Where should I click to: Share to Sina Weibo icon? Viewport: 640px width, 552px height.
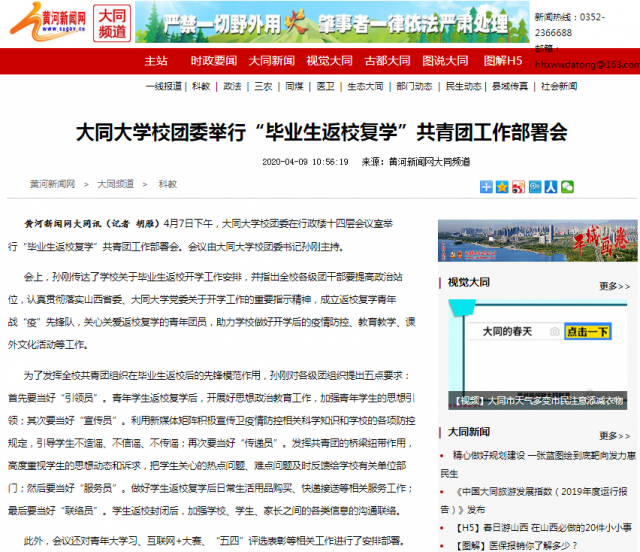(518, 187)
